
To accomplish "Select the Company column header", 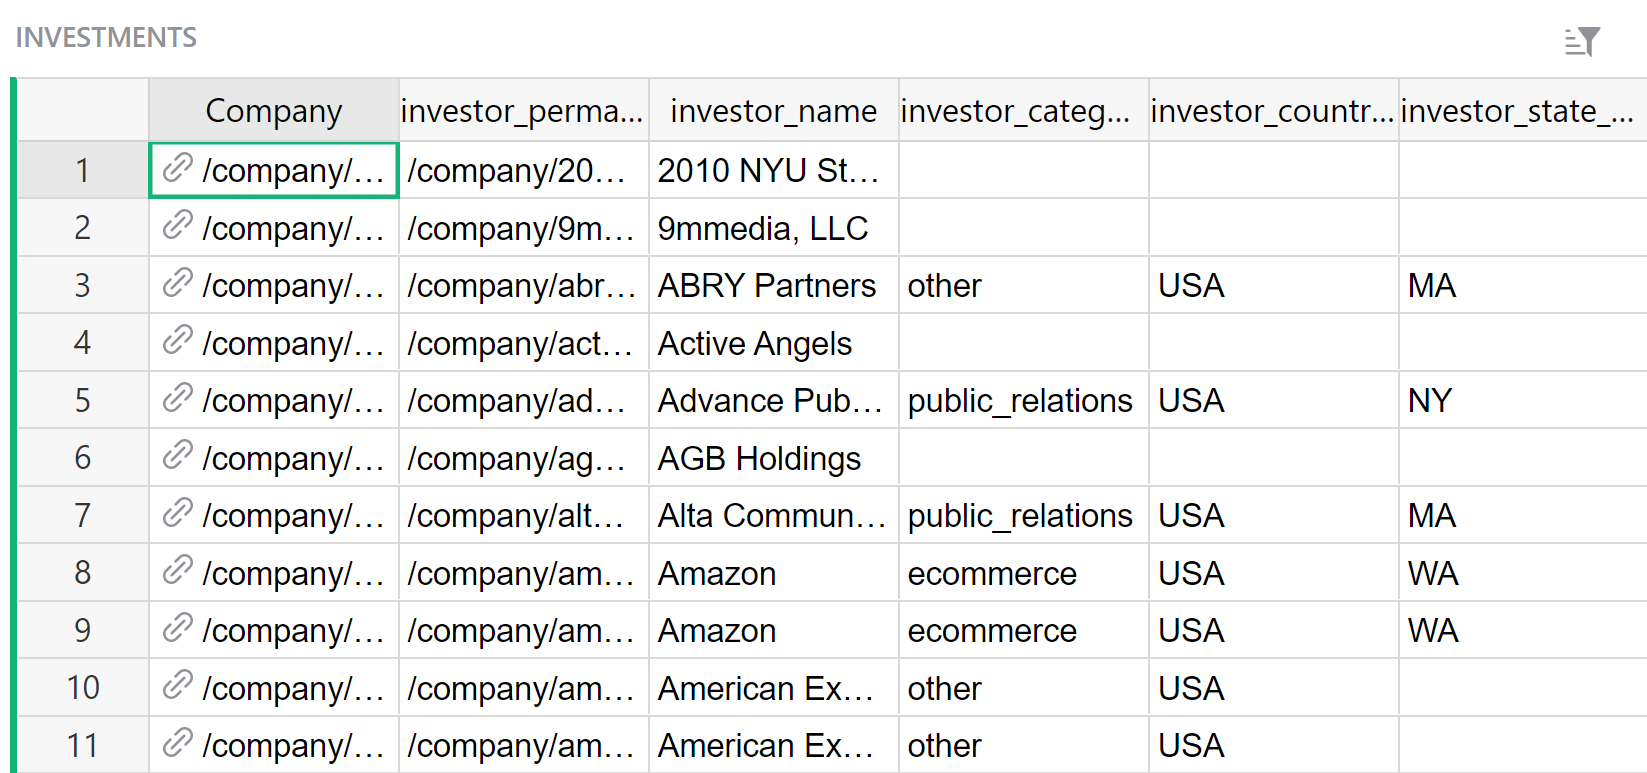I will [x=273, y=111].
